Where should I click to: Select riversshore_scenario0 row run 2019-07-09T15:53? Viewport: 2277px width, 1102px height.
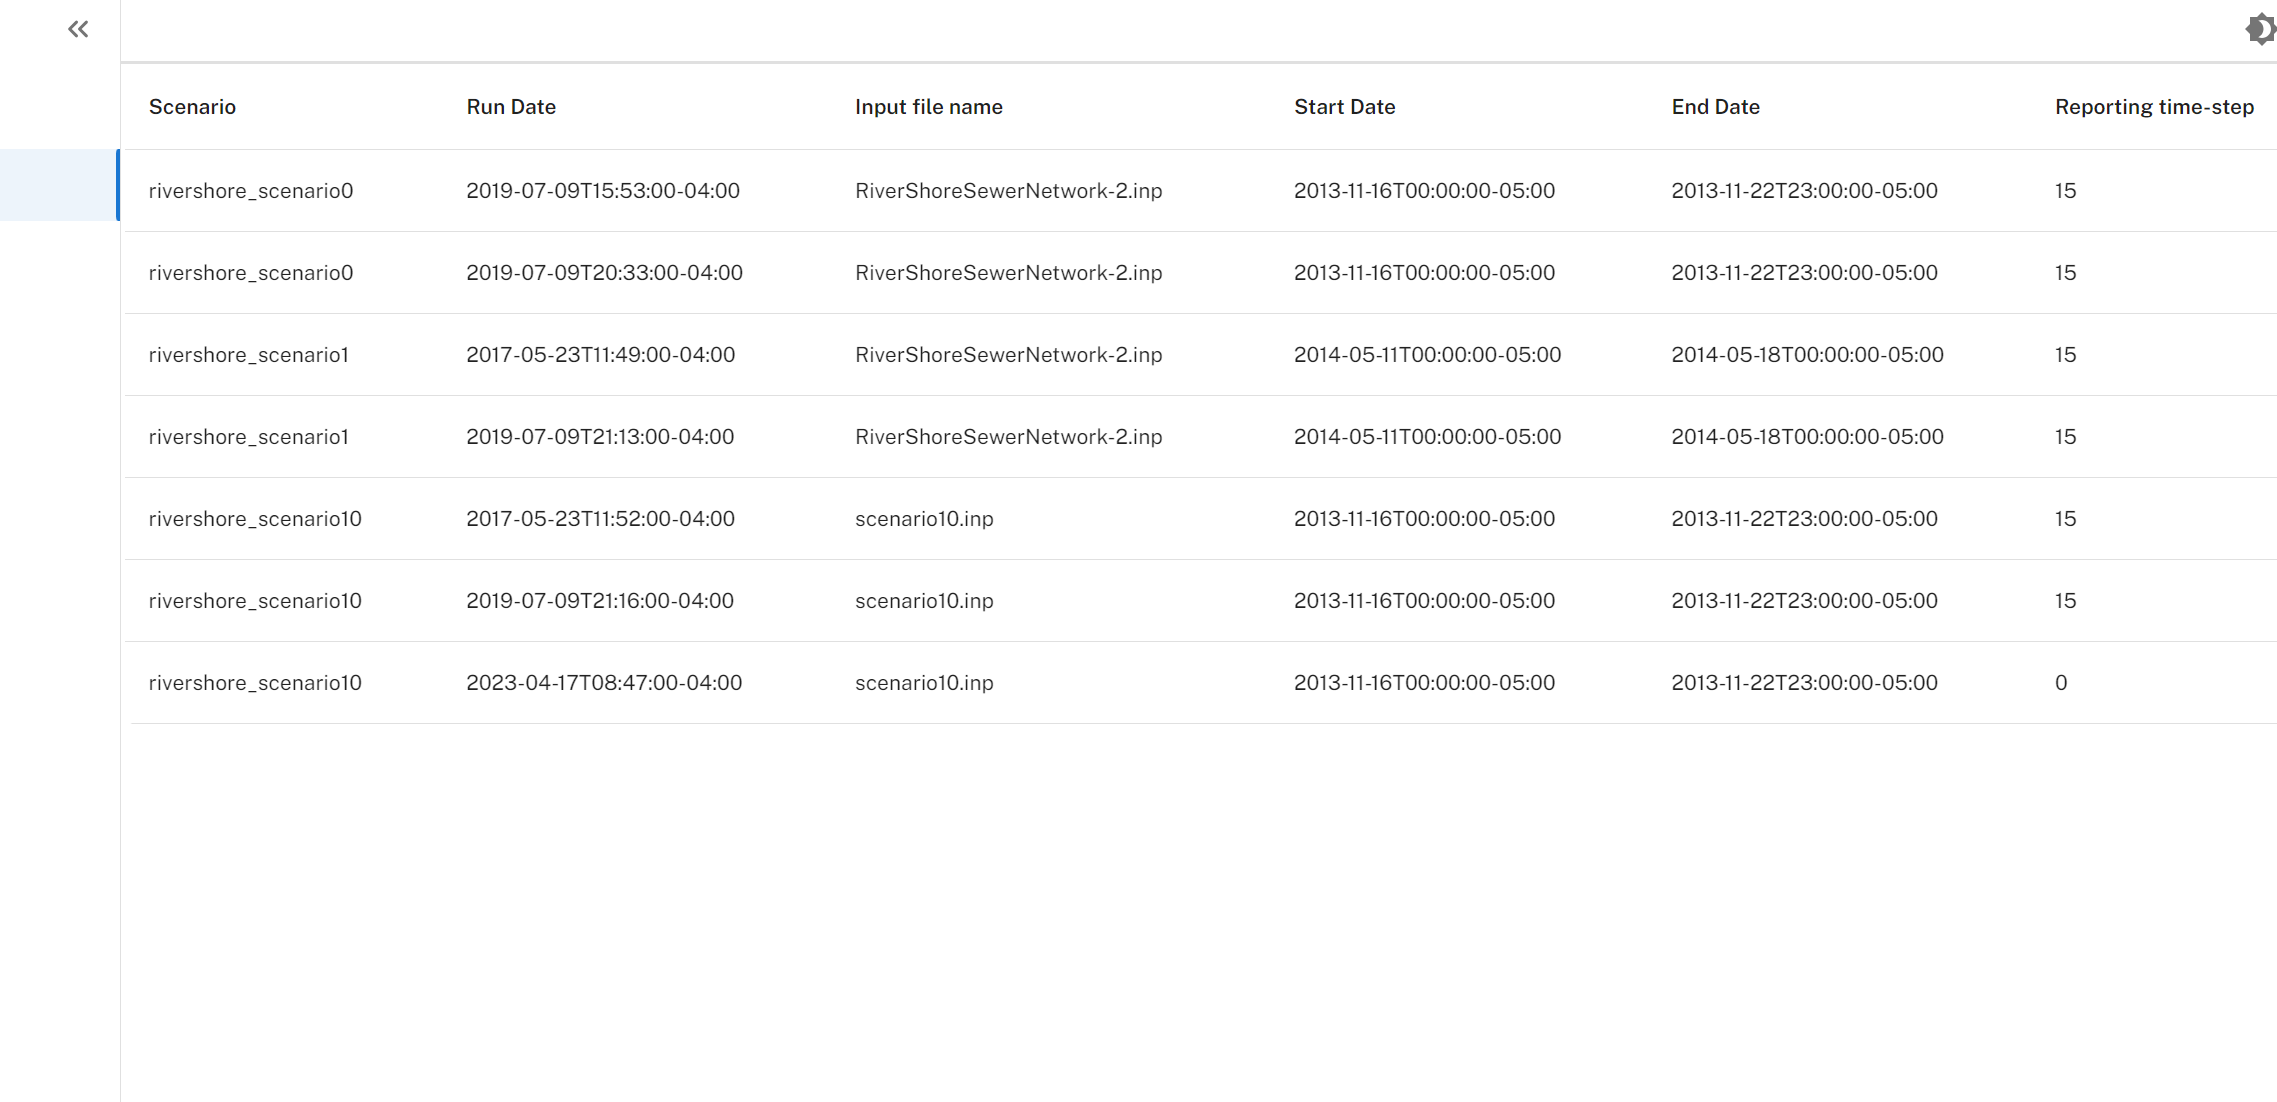1200,191
